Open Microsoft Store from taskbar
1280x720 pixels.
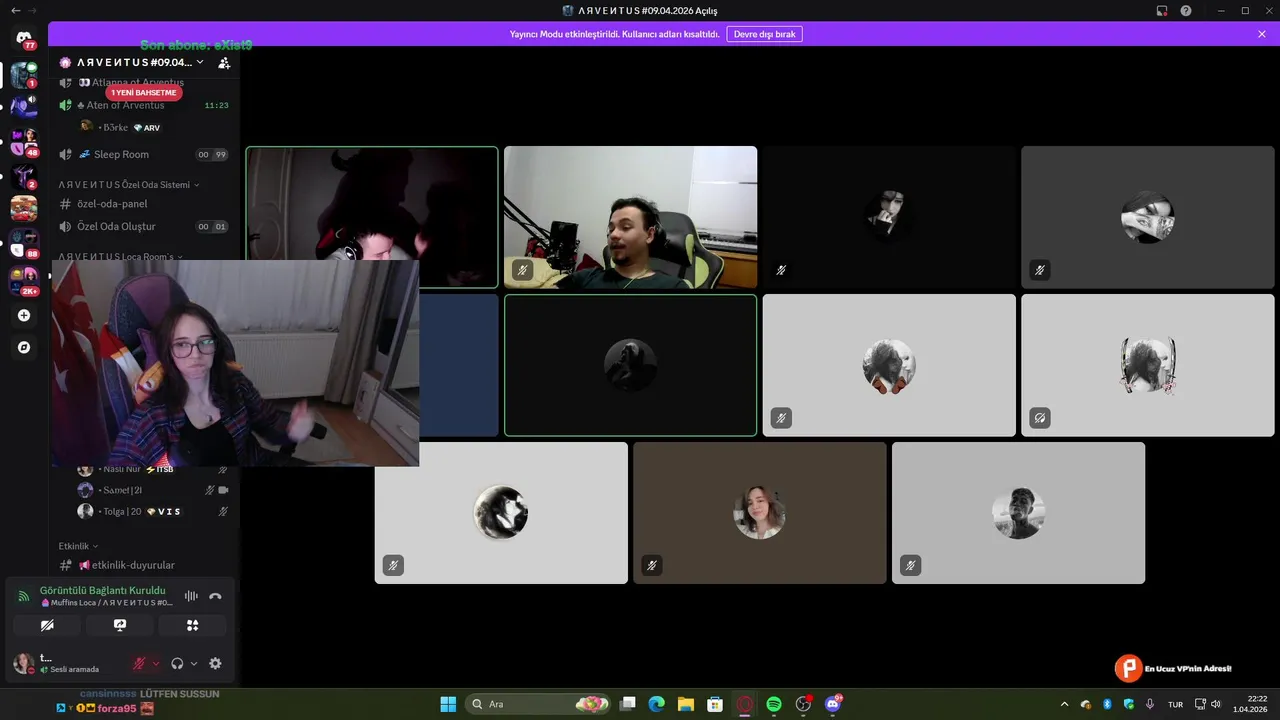tap(715, 704)
